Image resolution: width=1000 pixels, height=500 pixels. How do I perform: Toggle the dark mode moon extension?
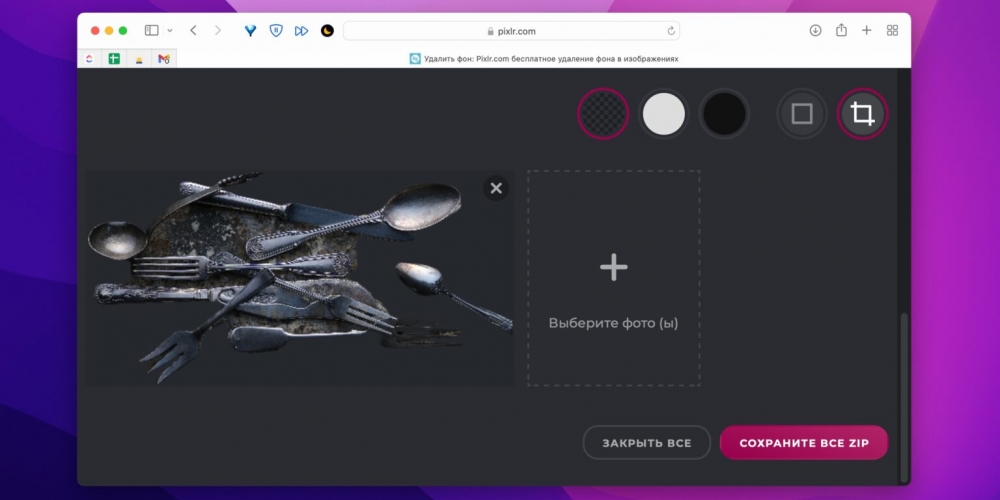tap(327, 31)
